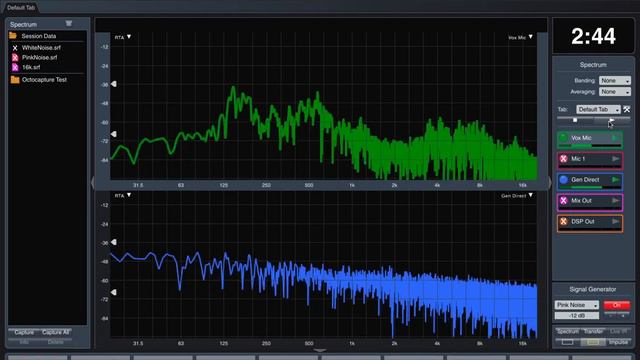The width and height of the screenshot is (640, 360).
Task: Switch to Spectrum mode button
Action: [x=567, y=331]
